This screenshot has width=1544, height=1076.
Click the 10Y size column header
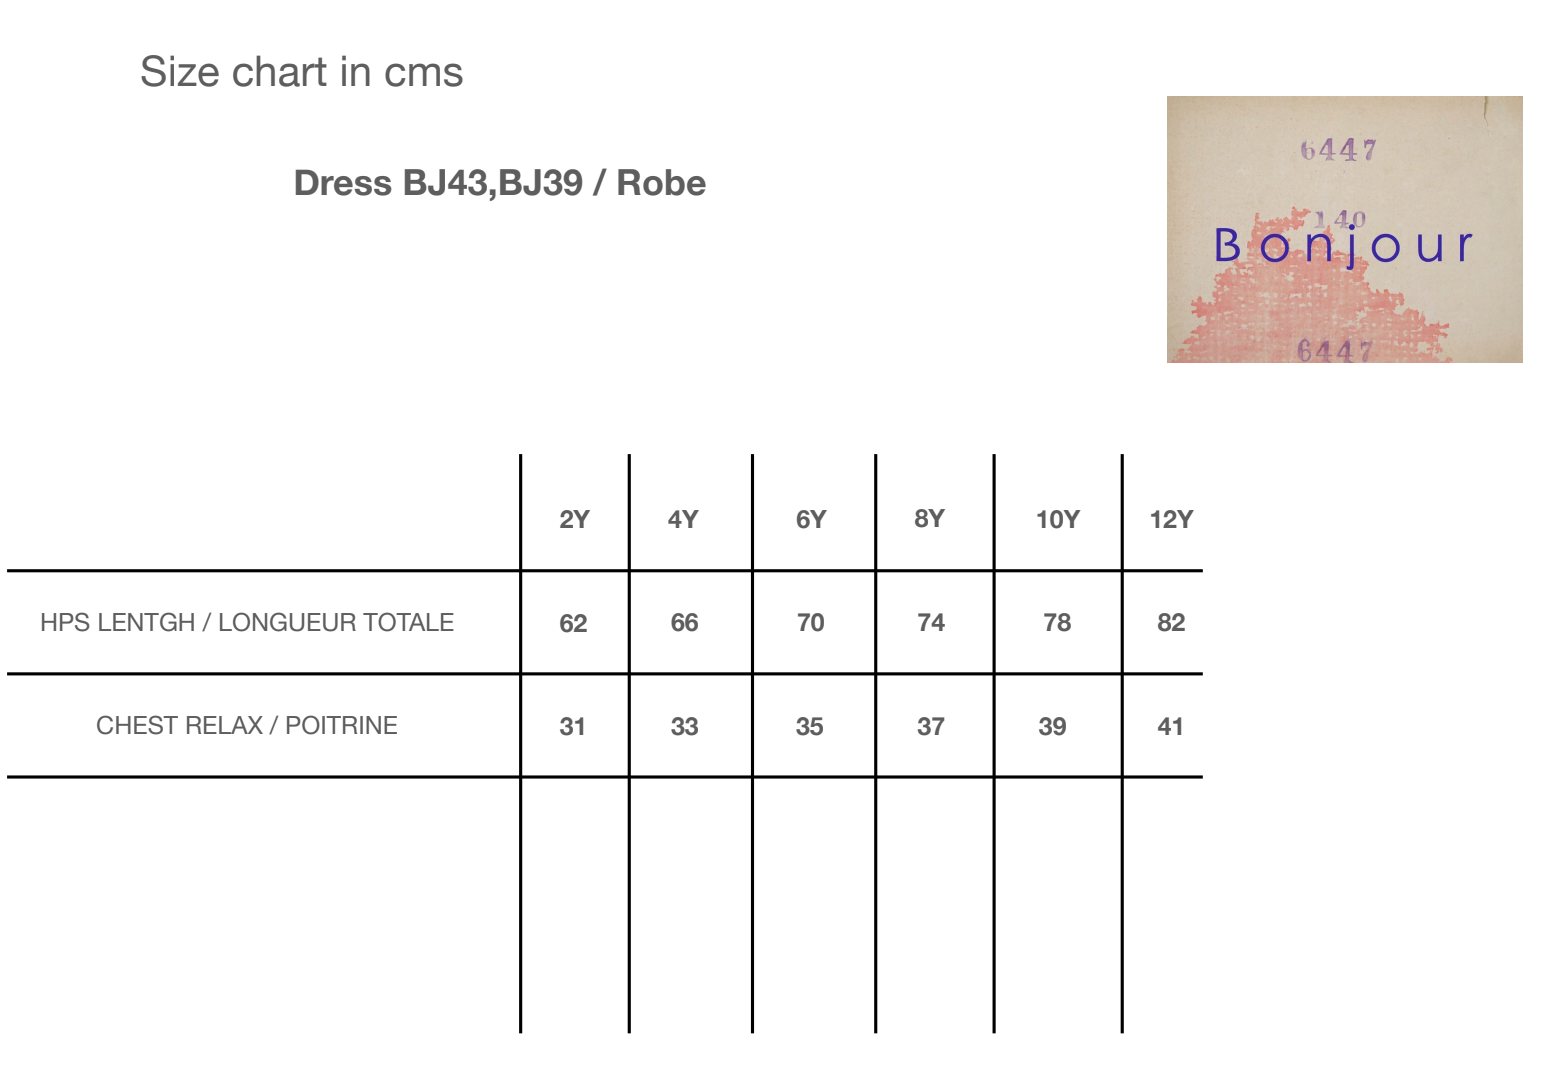(1057, 519)
